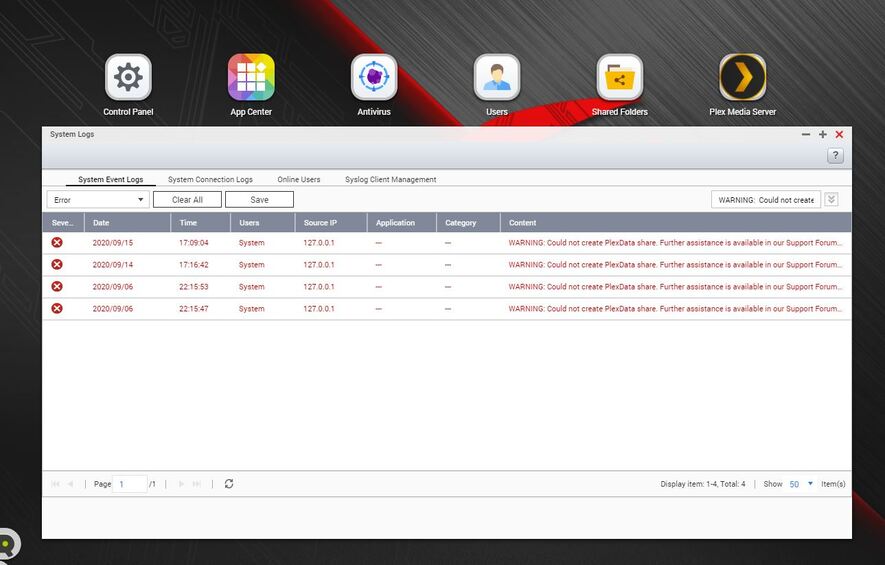885x565 pixels.
Task: Select the 22:15:47 time cell
Action: (194, 309)
